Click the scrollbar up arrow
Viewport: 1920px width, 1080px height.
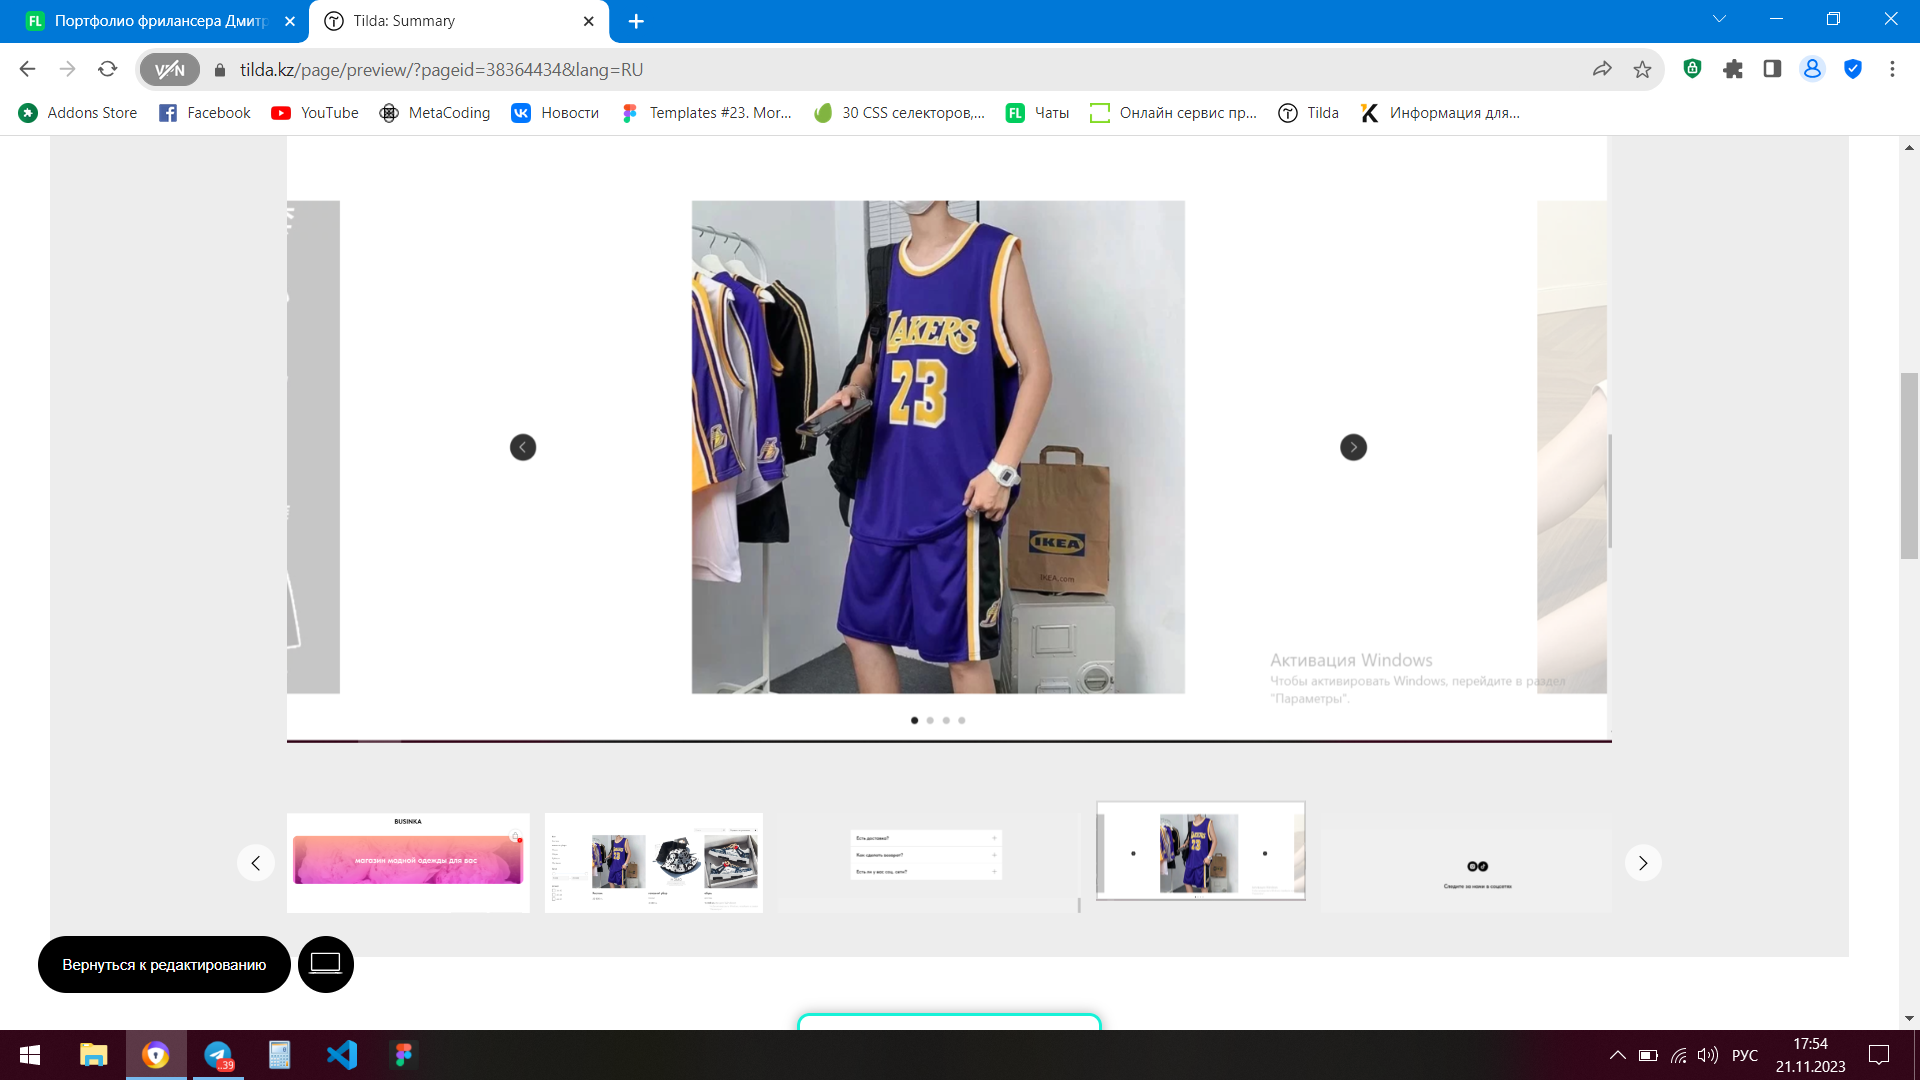[1909, 147]
